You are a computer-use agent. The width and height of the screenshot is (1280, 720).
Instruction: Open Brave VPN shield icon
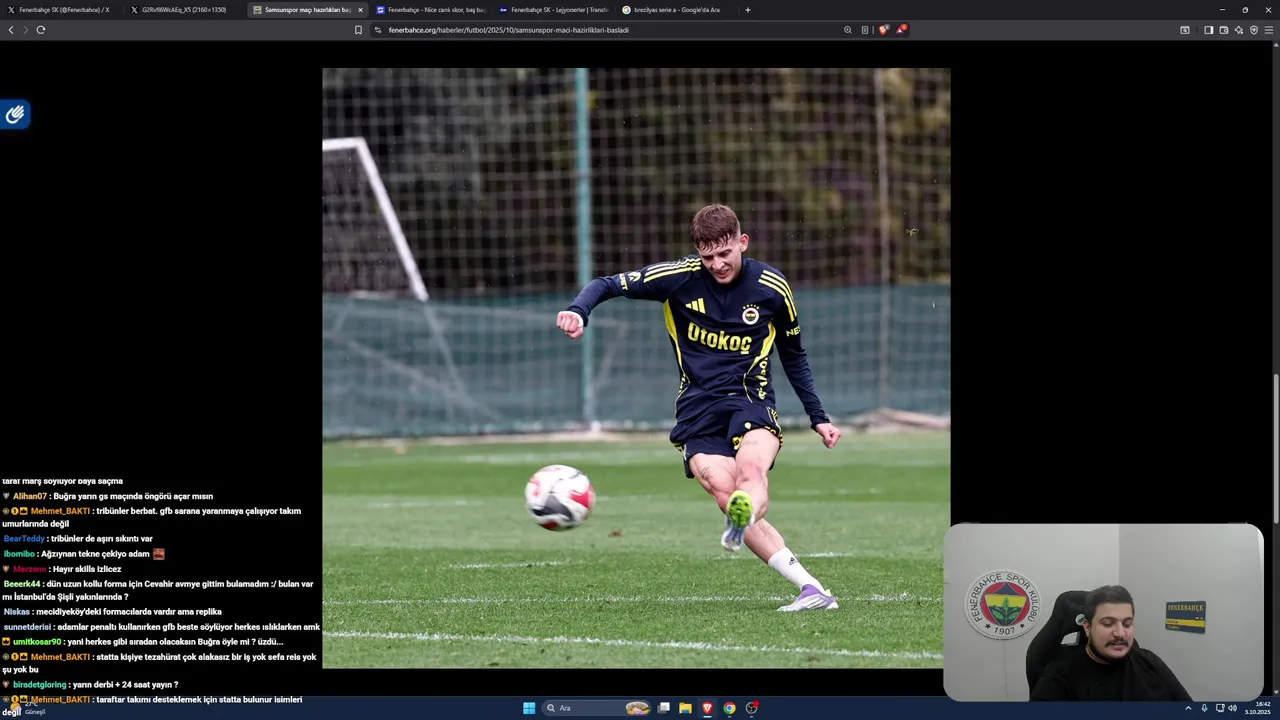point(1253,30)
